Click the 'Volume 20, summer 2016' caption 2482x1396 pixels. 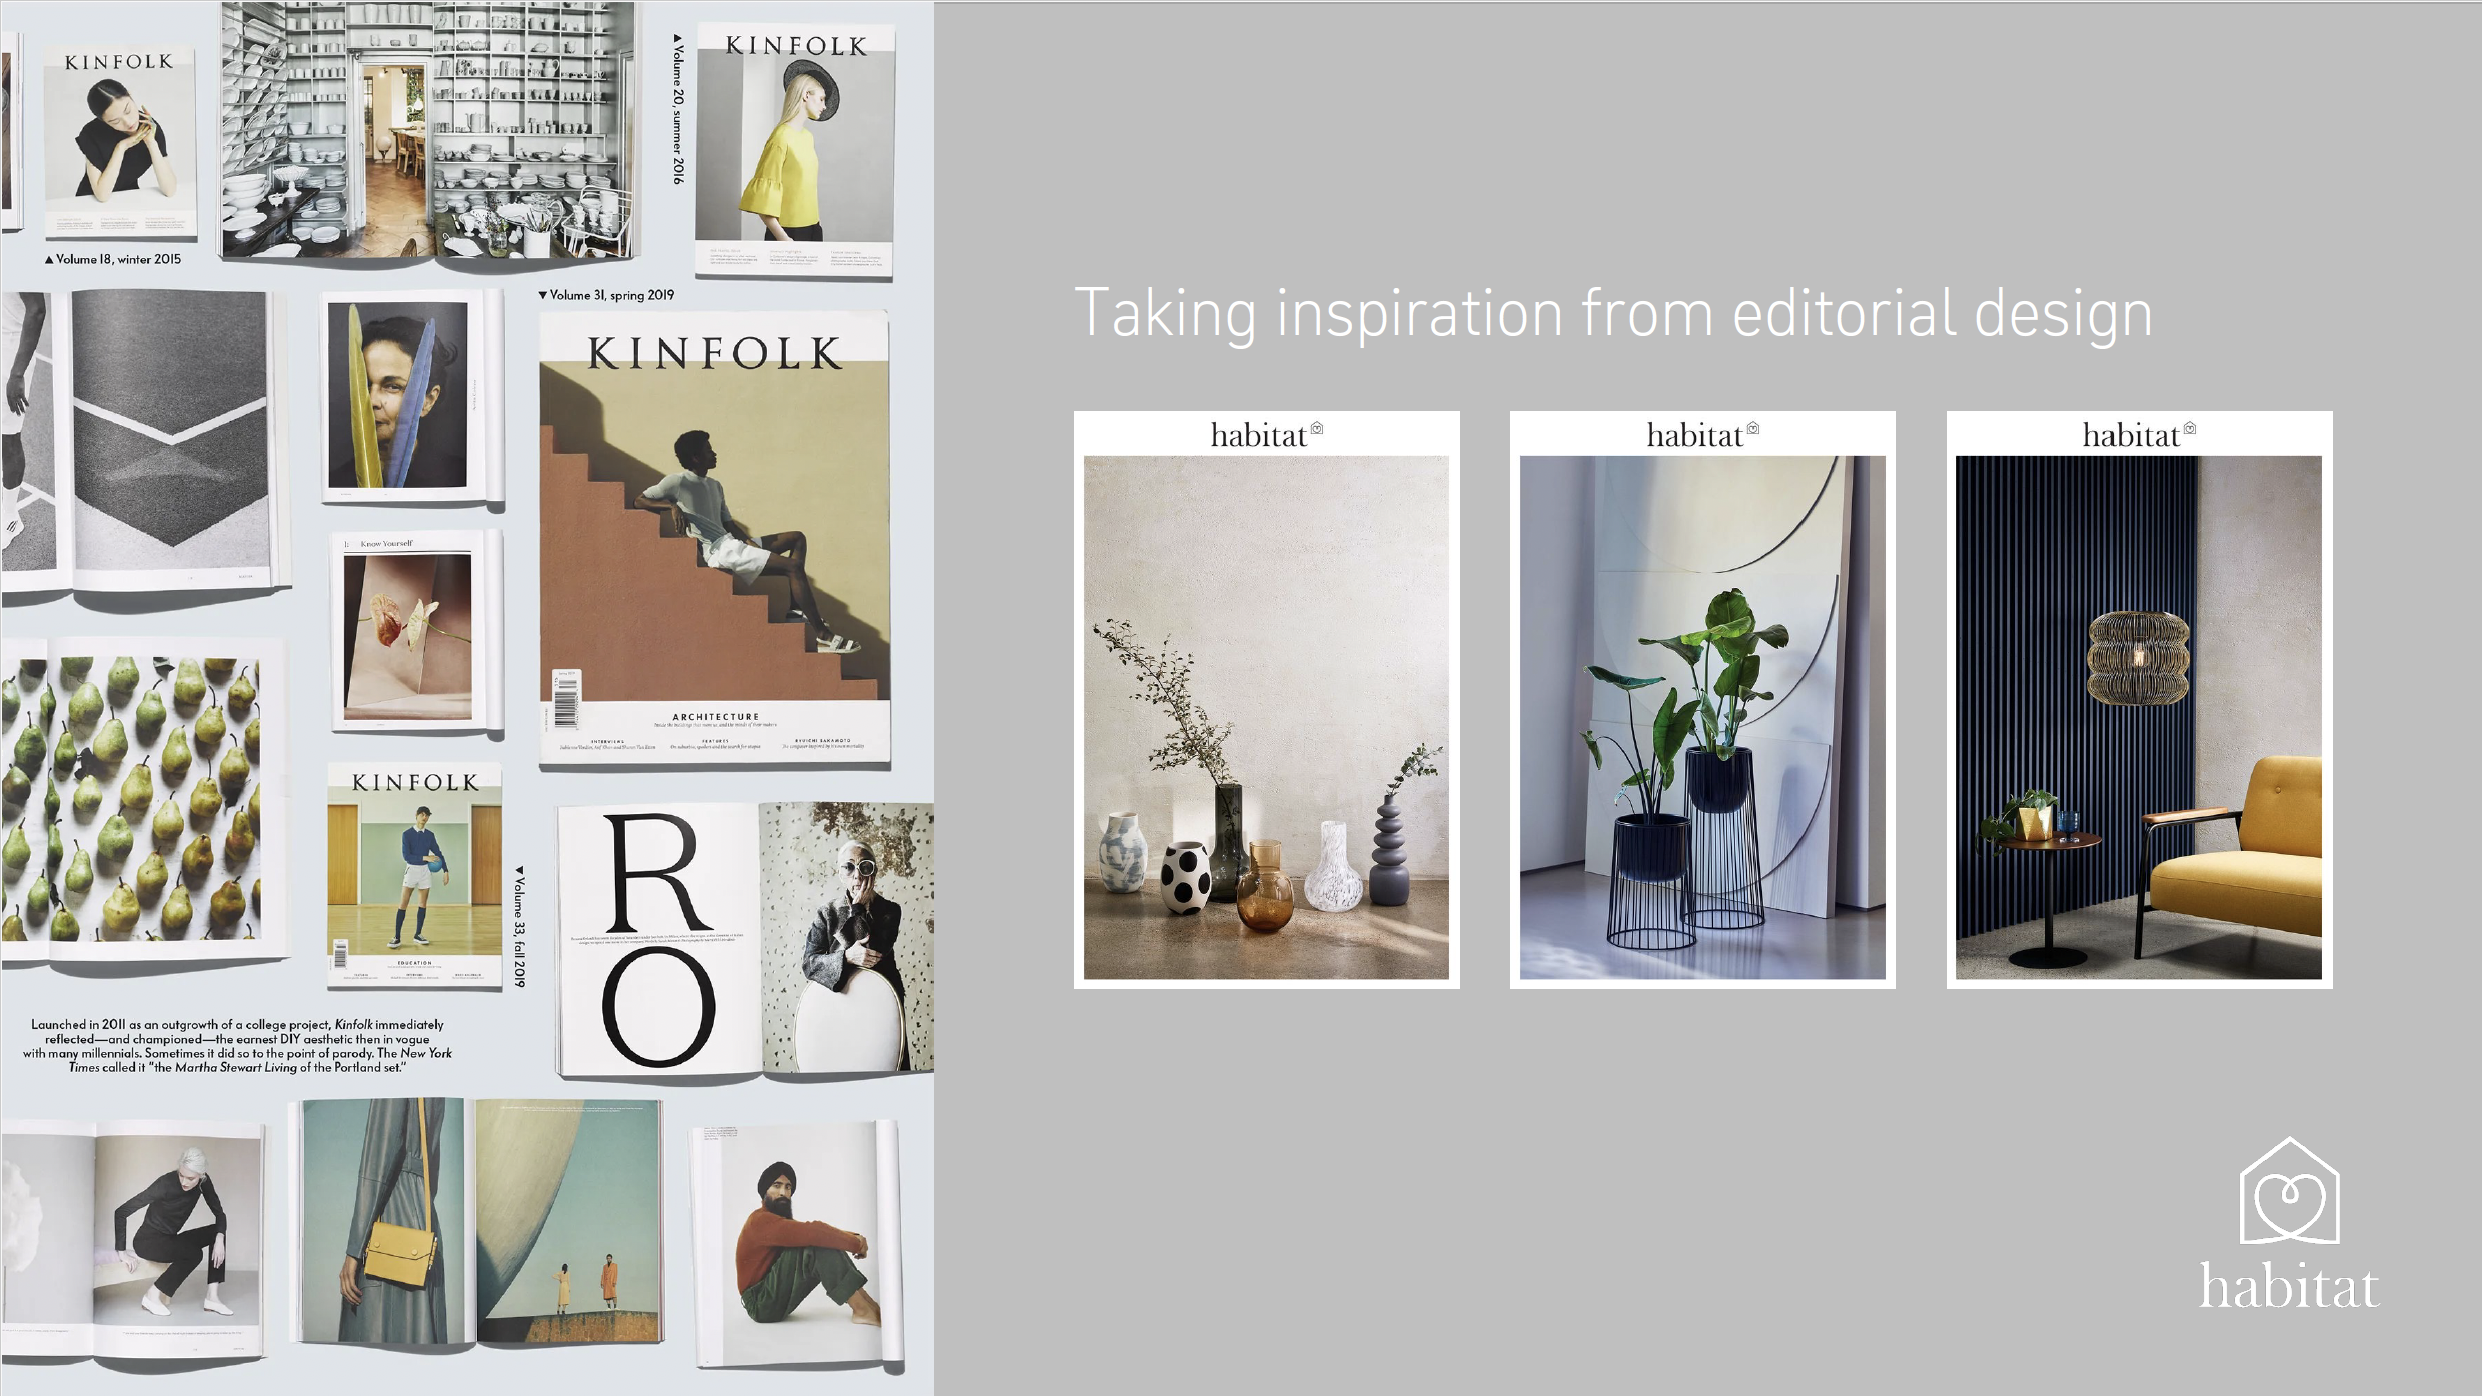pos(678,110)
